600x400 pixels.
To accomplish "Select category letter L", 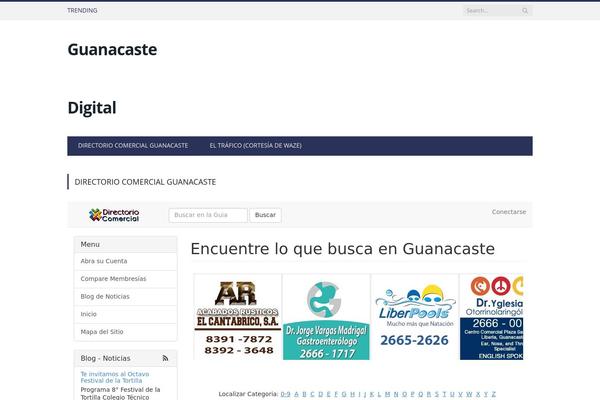I will coord(379,394).
